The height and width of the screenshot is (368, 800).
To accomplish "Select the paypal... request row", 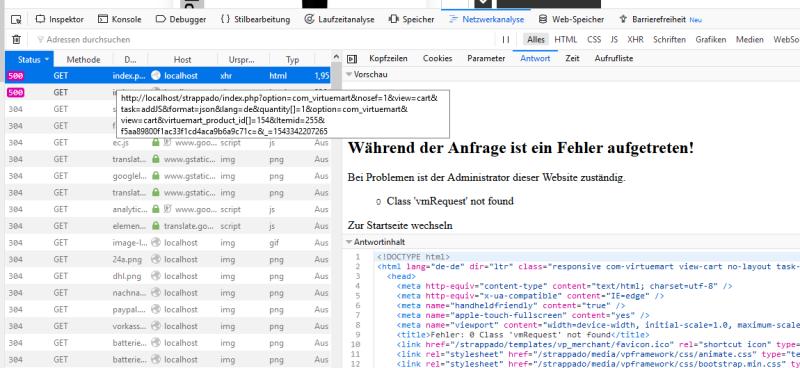I will (167, 309).
